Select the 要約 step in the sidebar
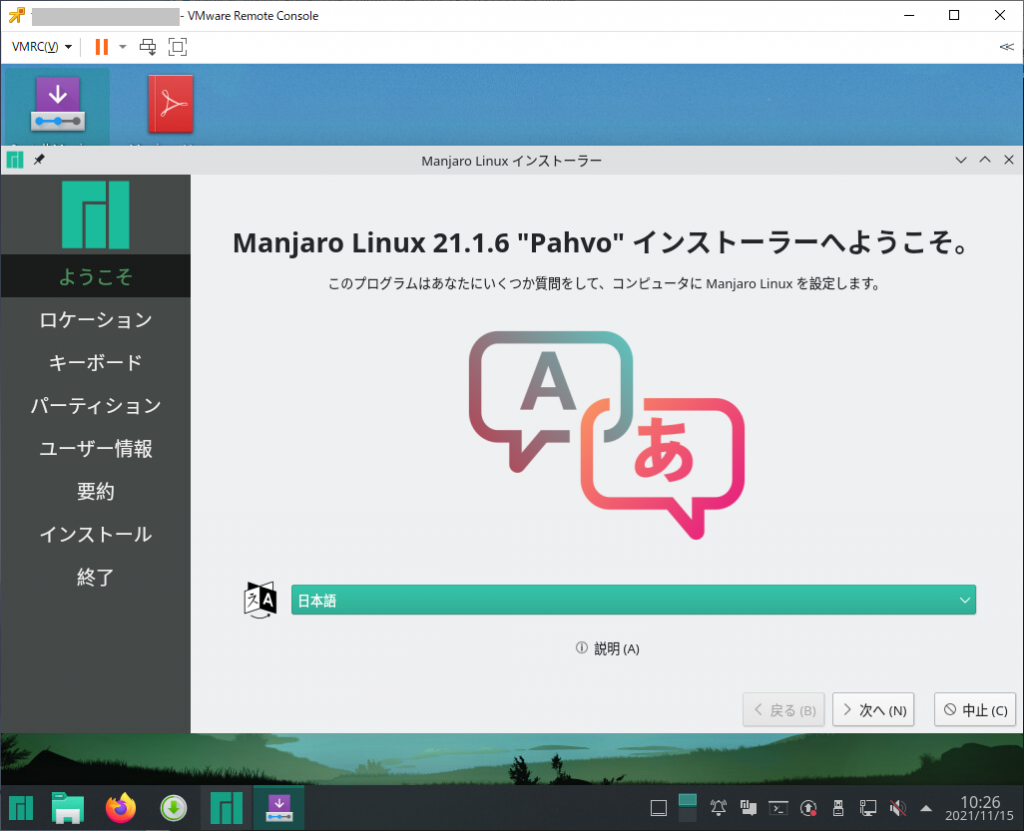 pyautogui.click(x=96, y=491)
